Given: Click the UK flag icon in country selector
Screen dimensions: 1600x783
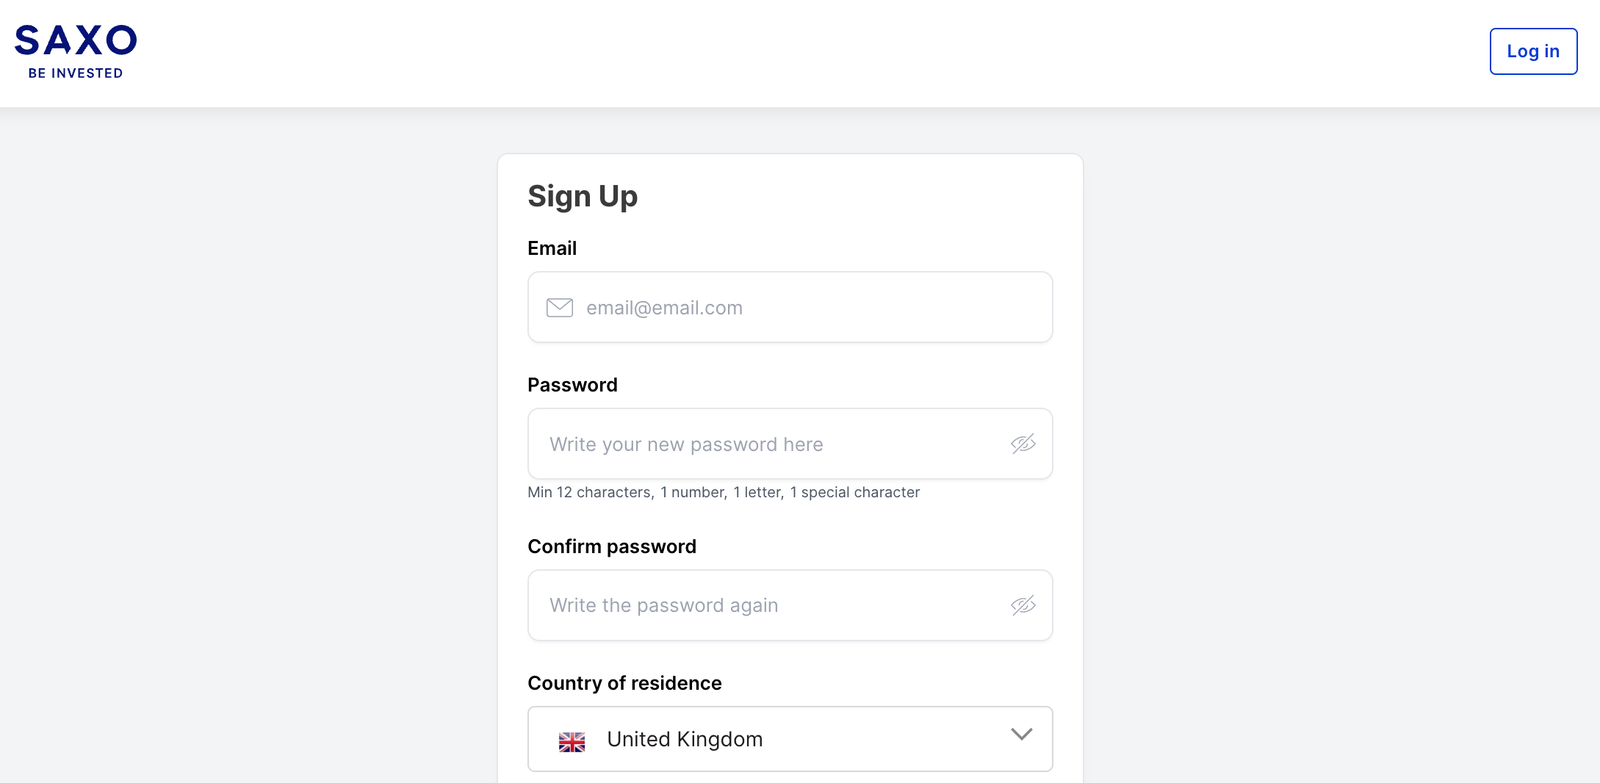Looking at the screenshot, I should (x=571, y=741).
